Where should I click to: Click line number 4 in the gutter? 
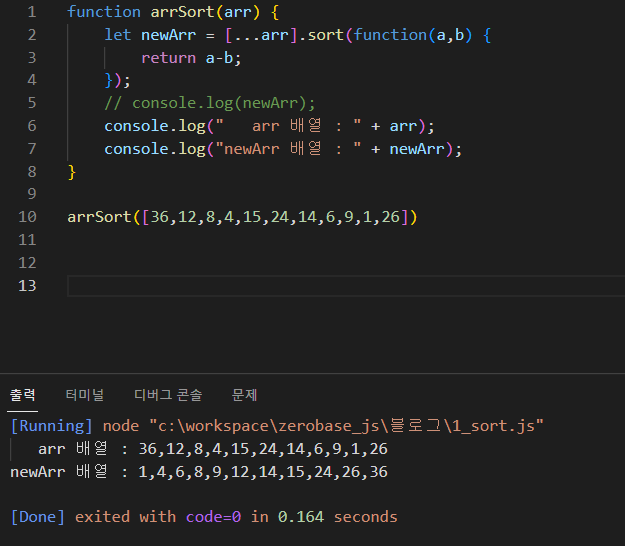pyautogui.click(x=32, y=81)
